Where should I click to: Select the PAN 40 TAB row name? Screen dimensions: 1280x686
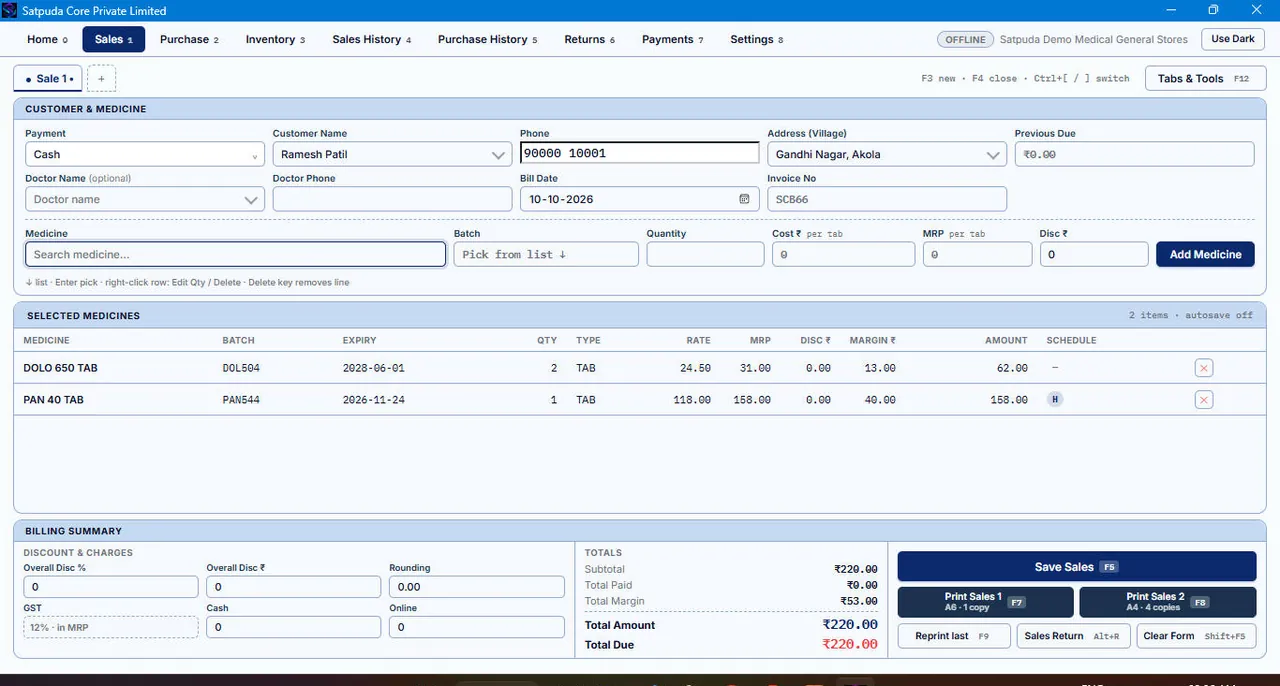[x=53, y=400]
